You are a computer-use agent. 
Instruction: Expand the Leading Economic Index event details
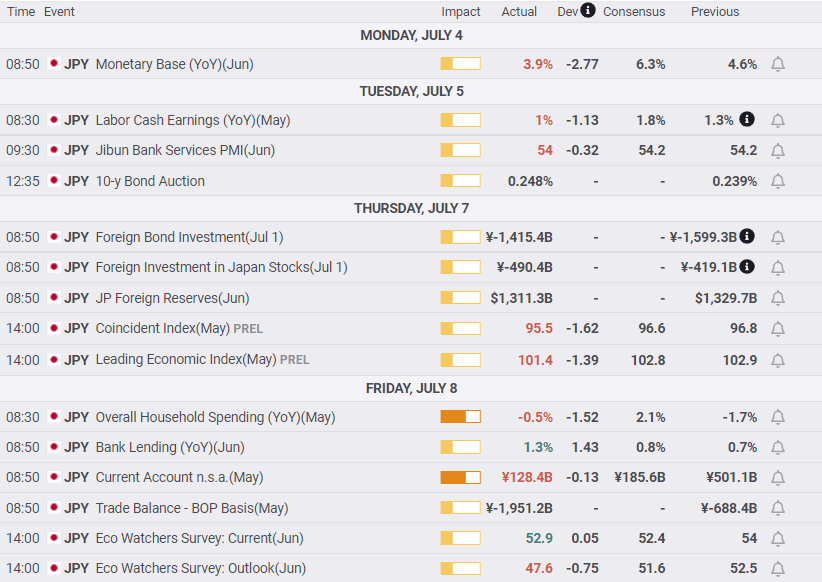185,359
